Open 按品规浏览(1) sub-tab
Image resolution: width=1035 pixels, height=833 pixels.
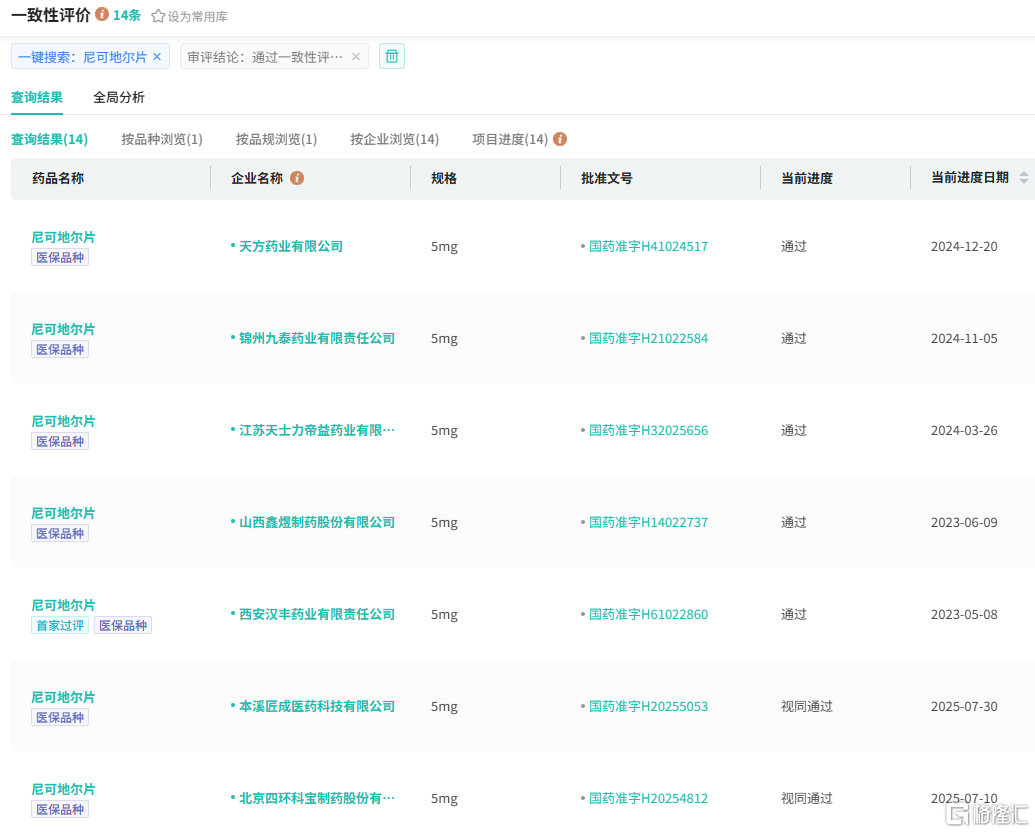tap(276, 139)
